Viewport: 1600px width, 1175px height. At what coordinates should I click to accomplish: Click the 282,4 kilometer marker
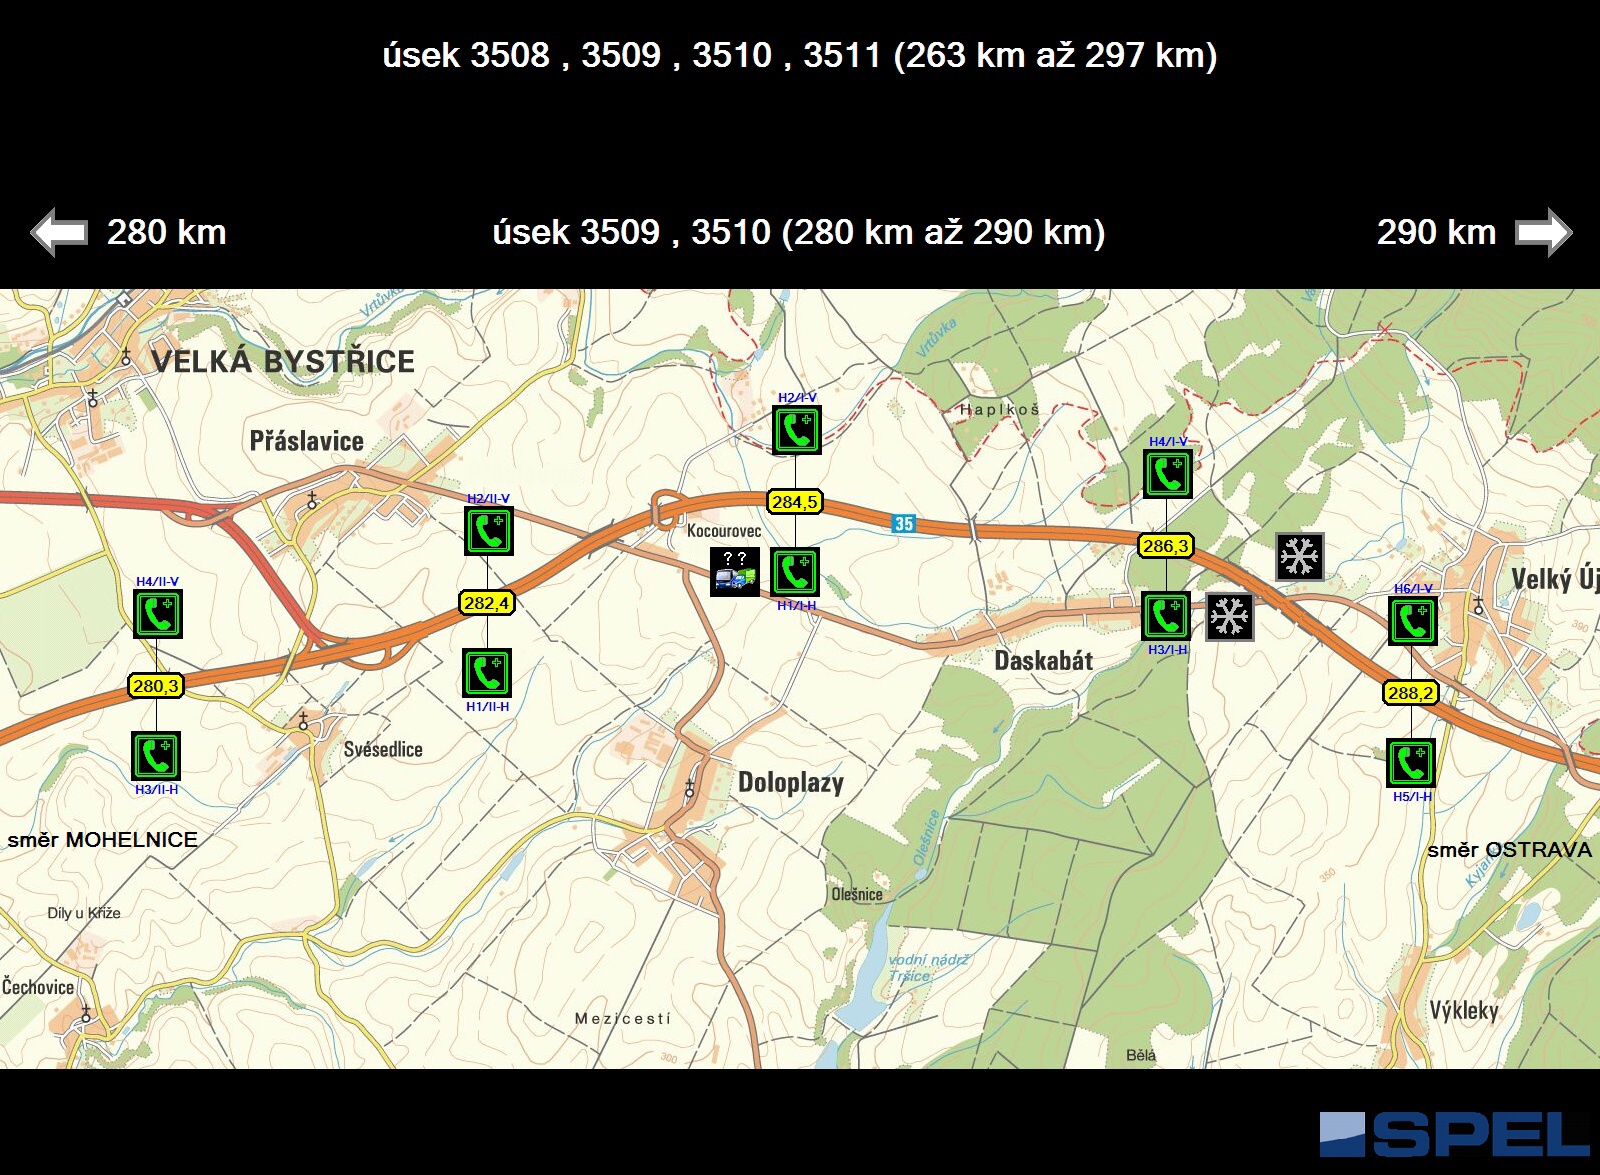(x=487, y=603)
